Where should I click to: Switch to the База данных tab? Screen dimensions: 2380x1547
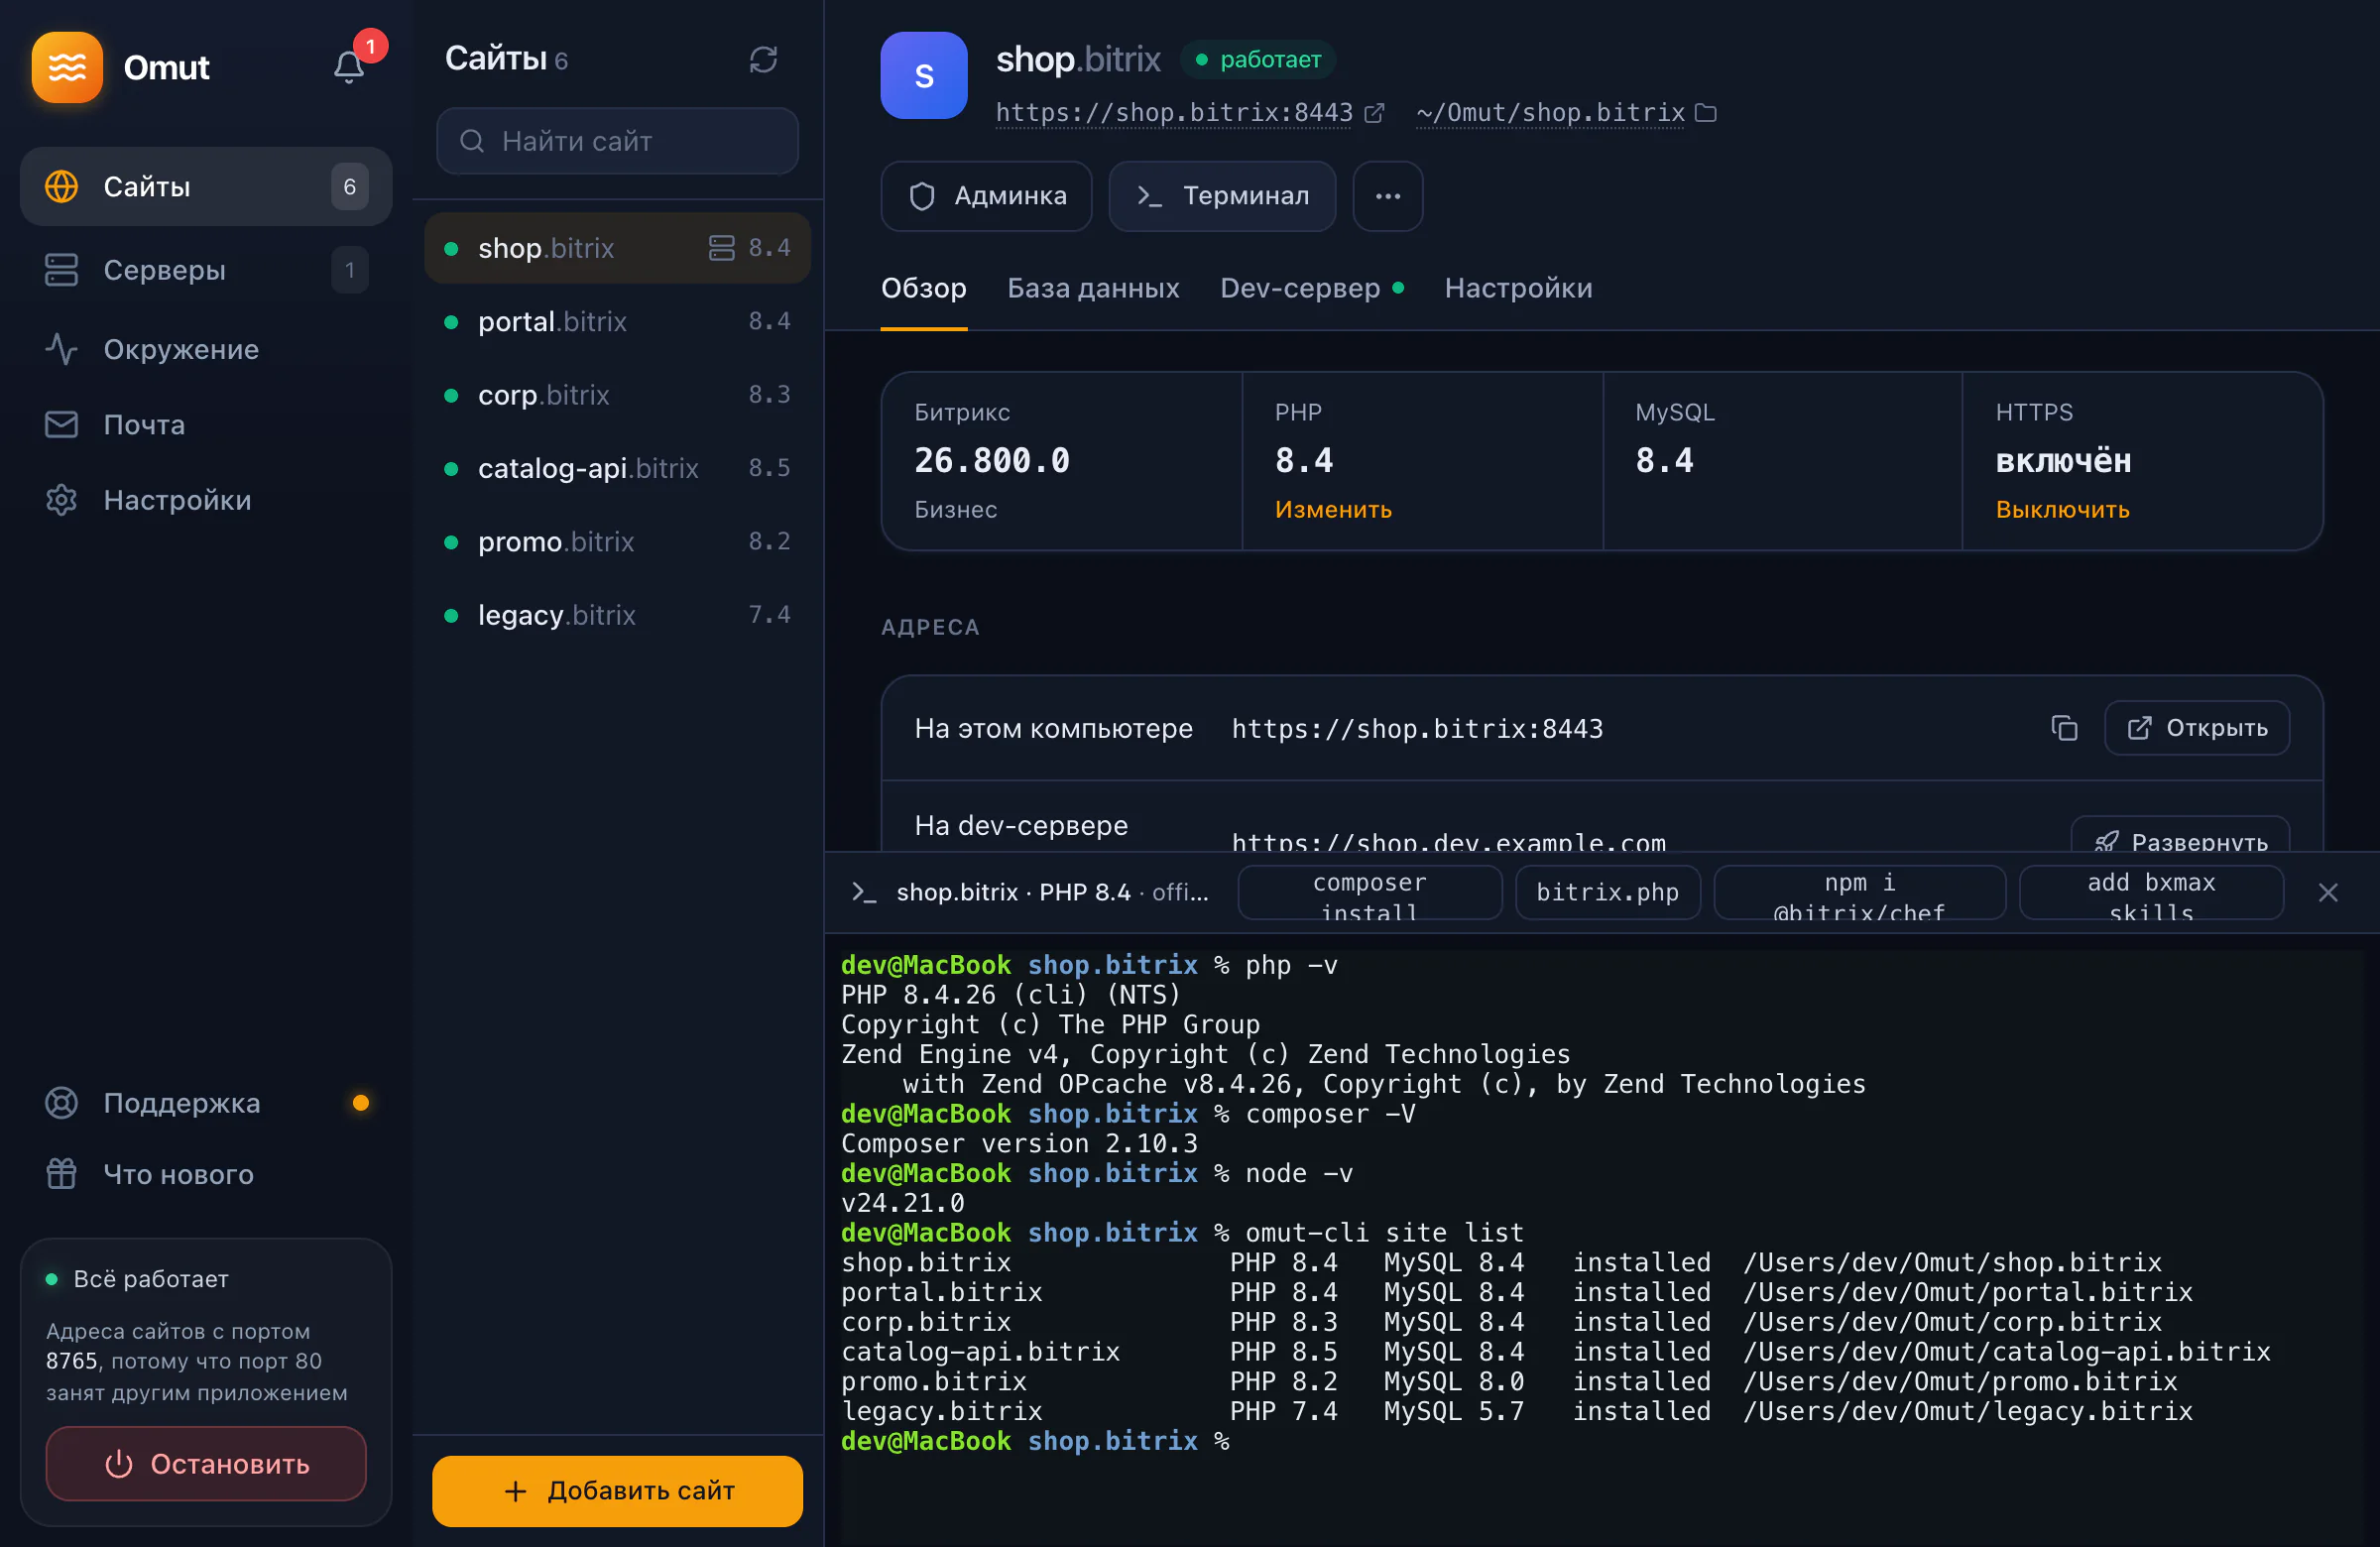point(1093,288)
